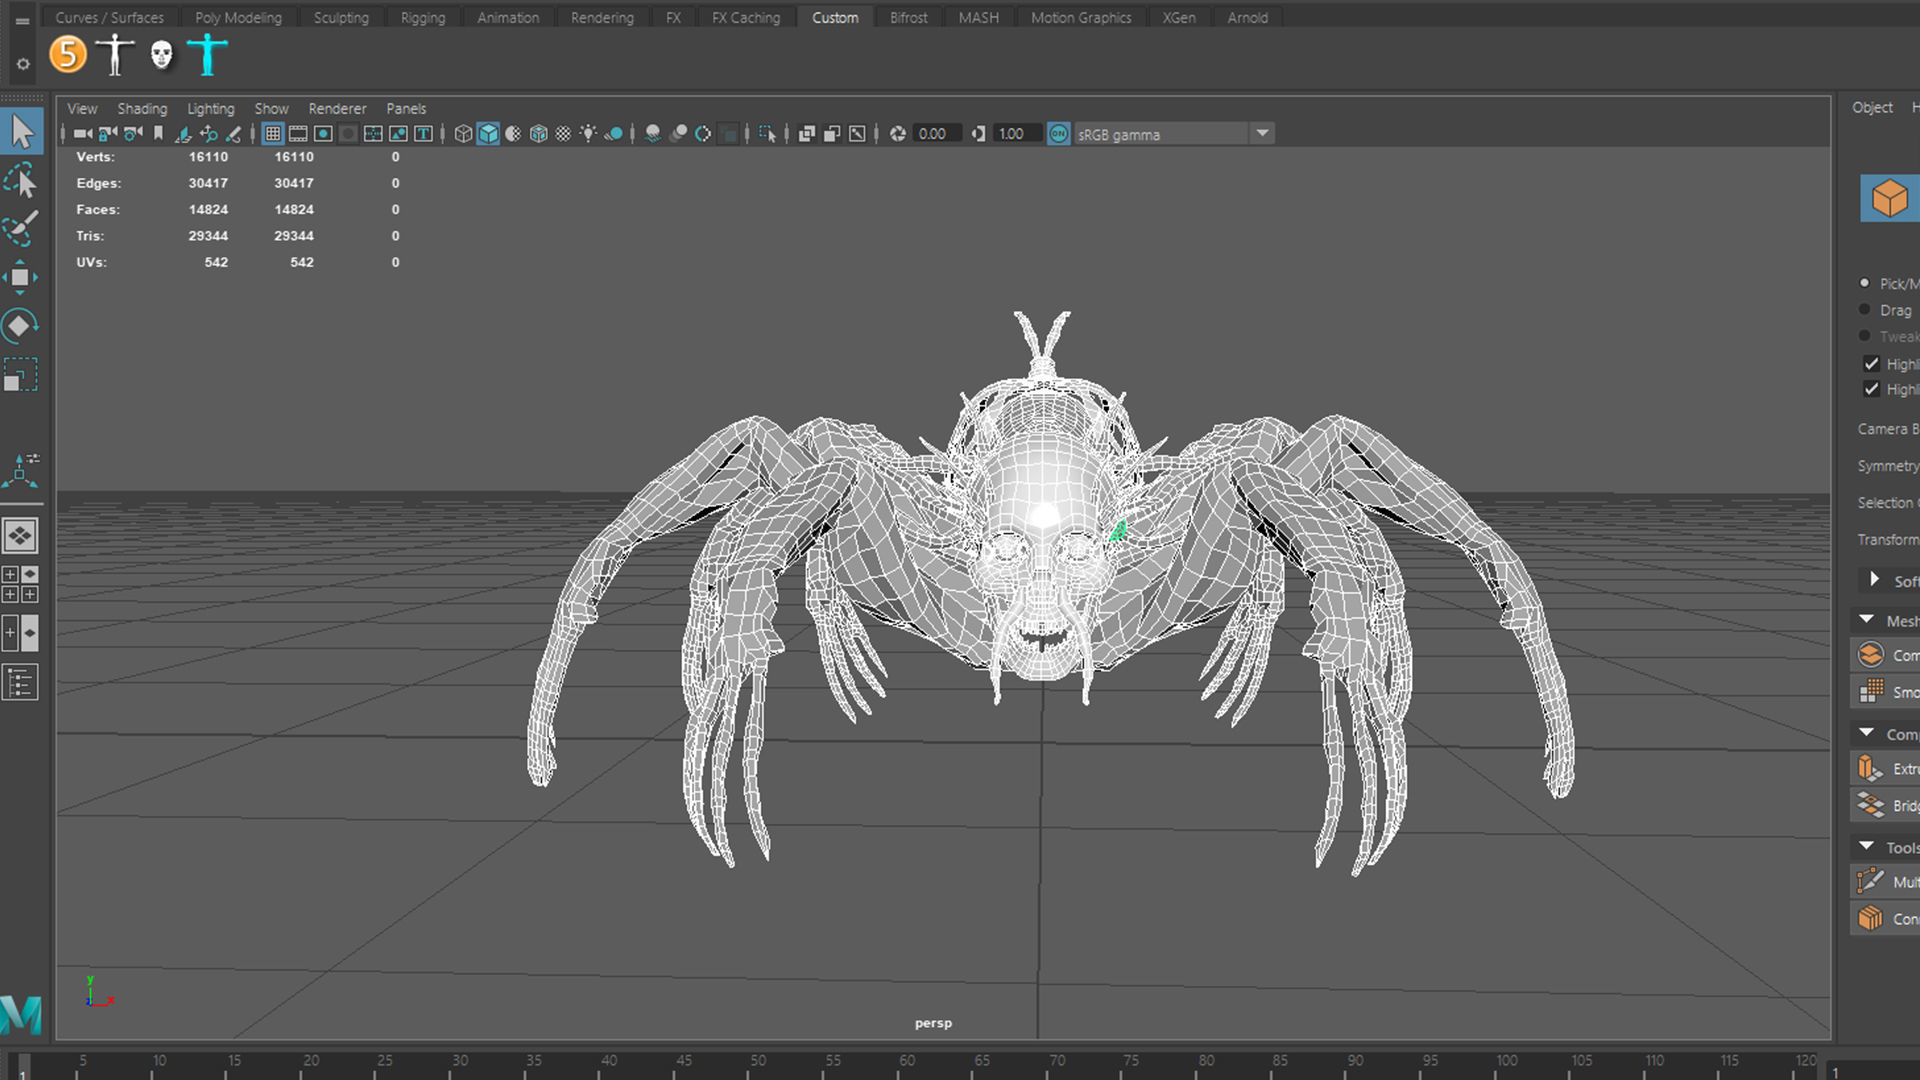Viewport: 1920px width, 1080px height.
Task: Choose the Paint Selection brush tool
Action: click(x=21, y=228)
